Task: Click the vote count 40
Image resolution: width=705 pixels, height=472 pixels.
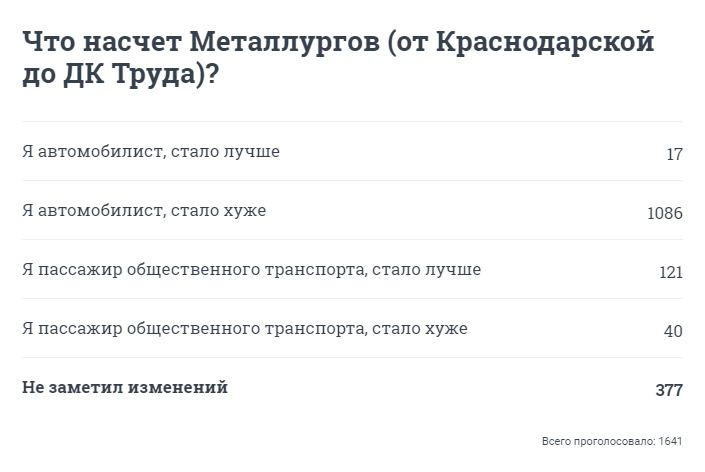Action: pos(673,331)
